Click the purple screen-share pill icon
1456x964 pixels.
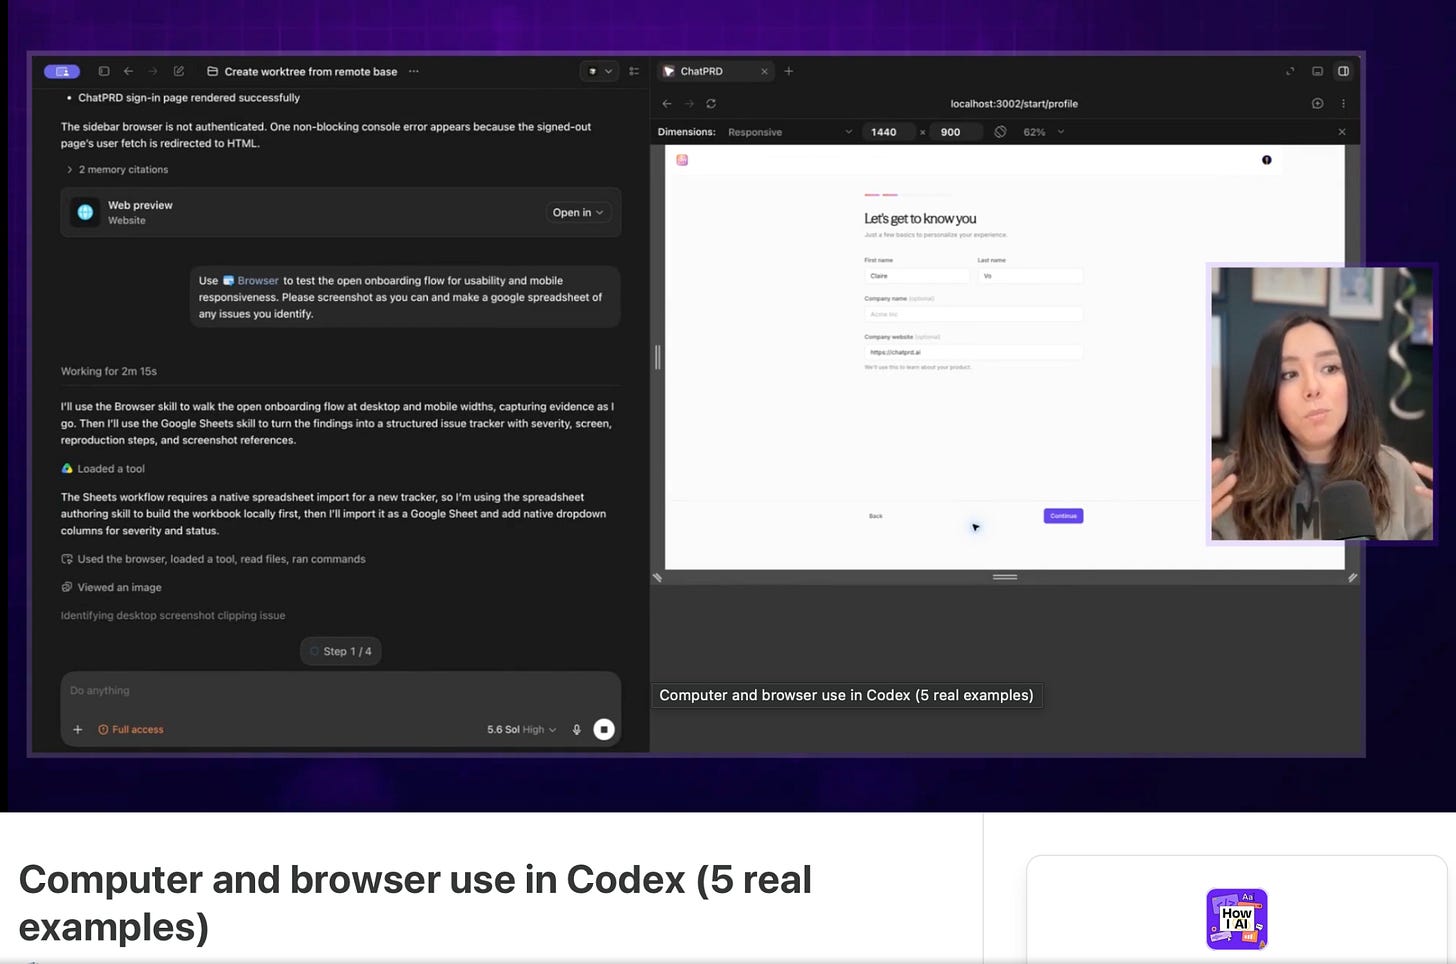pyautogui.click(x=62, y=71)
